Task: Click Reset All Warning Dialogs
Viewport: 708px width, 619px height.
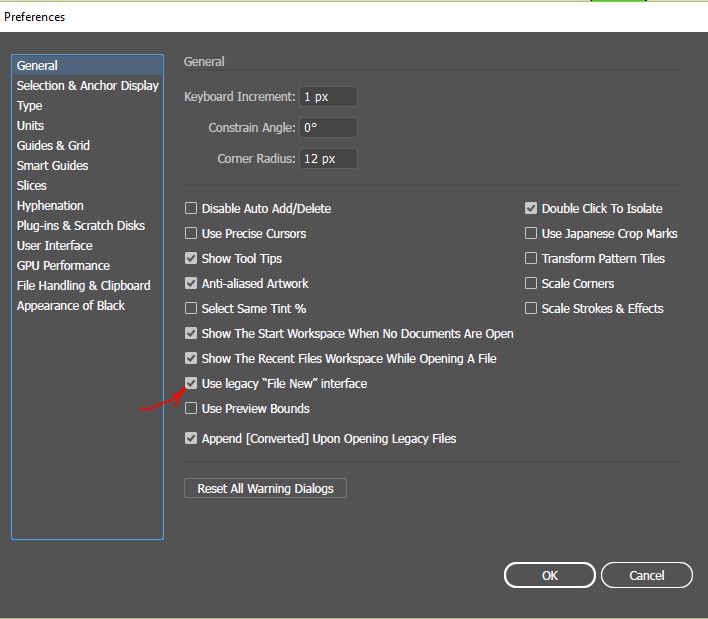Action: pos(265,489)
